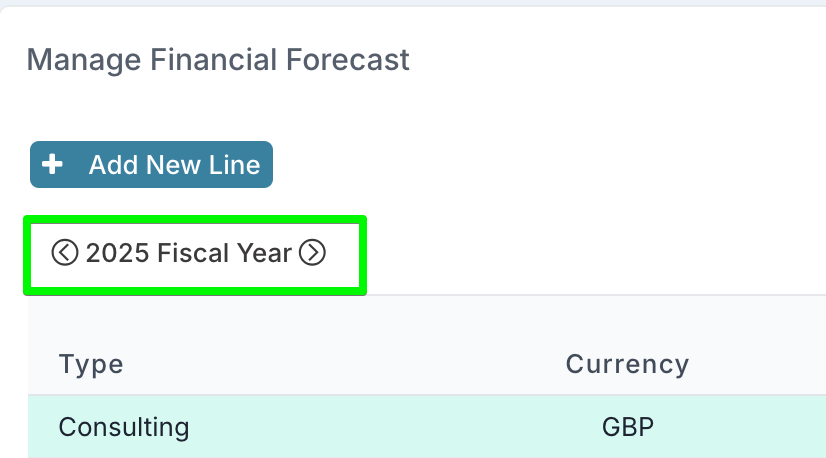
Task: Advance to the next fiscal year
Action: pos(312,252)
